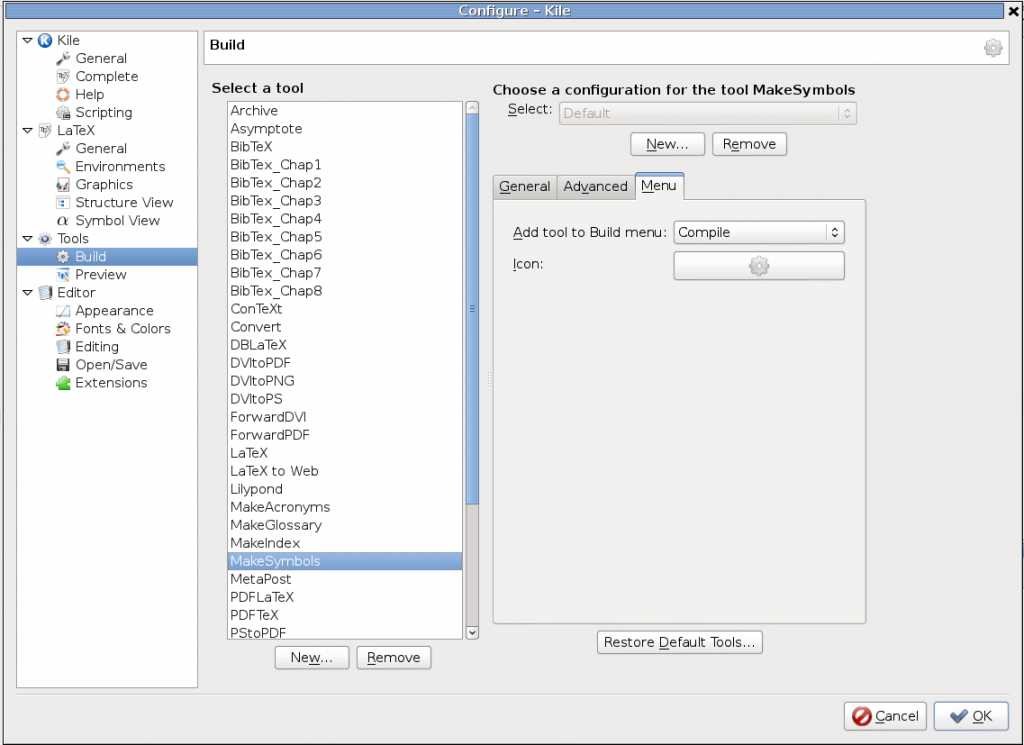Viewport: 1024px width, 745px height.
Task: Click tool list scrollbar down arrow
Action: (x=472, y=633)
